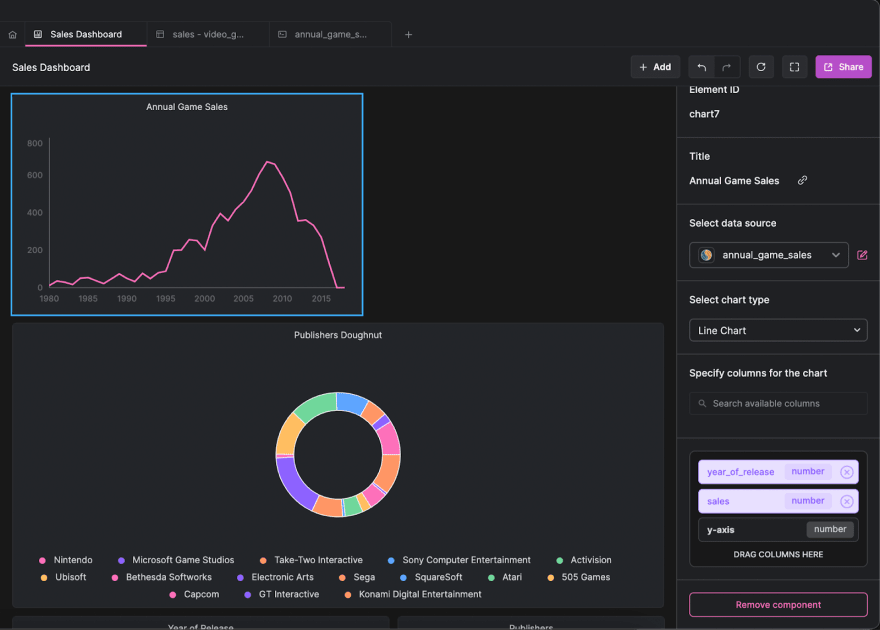Copy link icon next to Annual Game Sales title

point(803,180)
